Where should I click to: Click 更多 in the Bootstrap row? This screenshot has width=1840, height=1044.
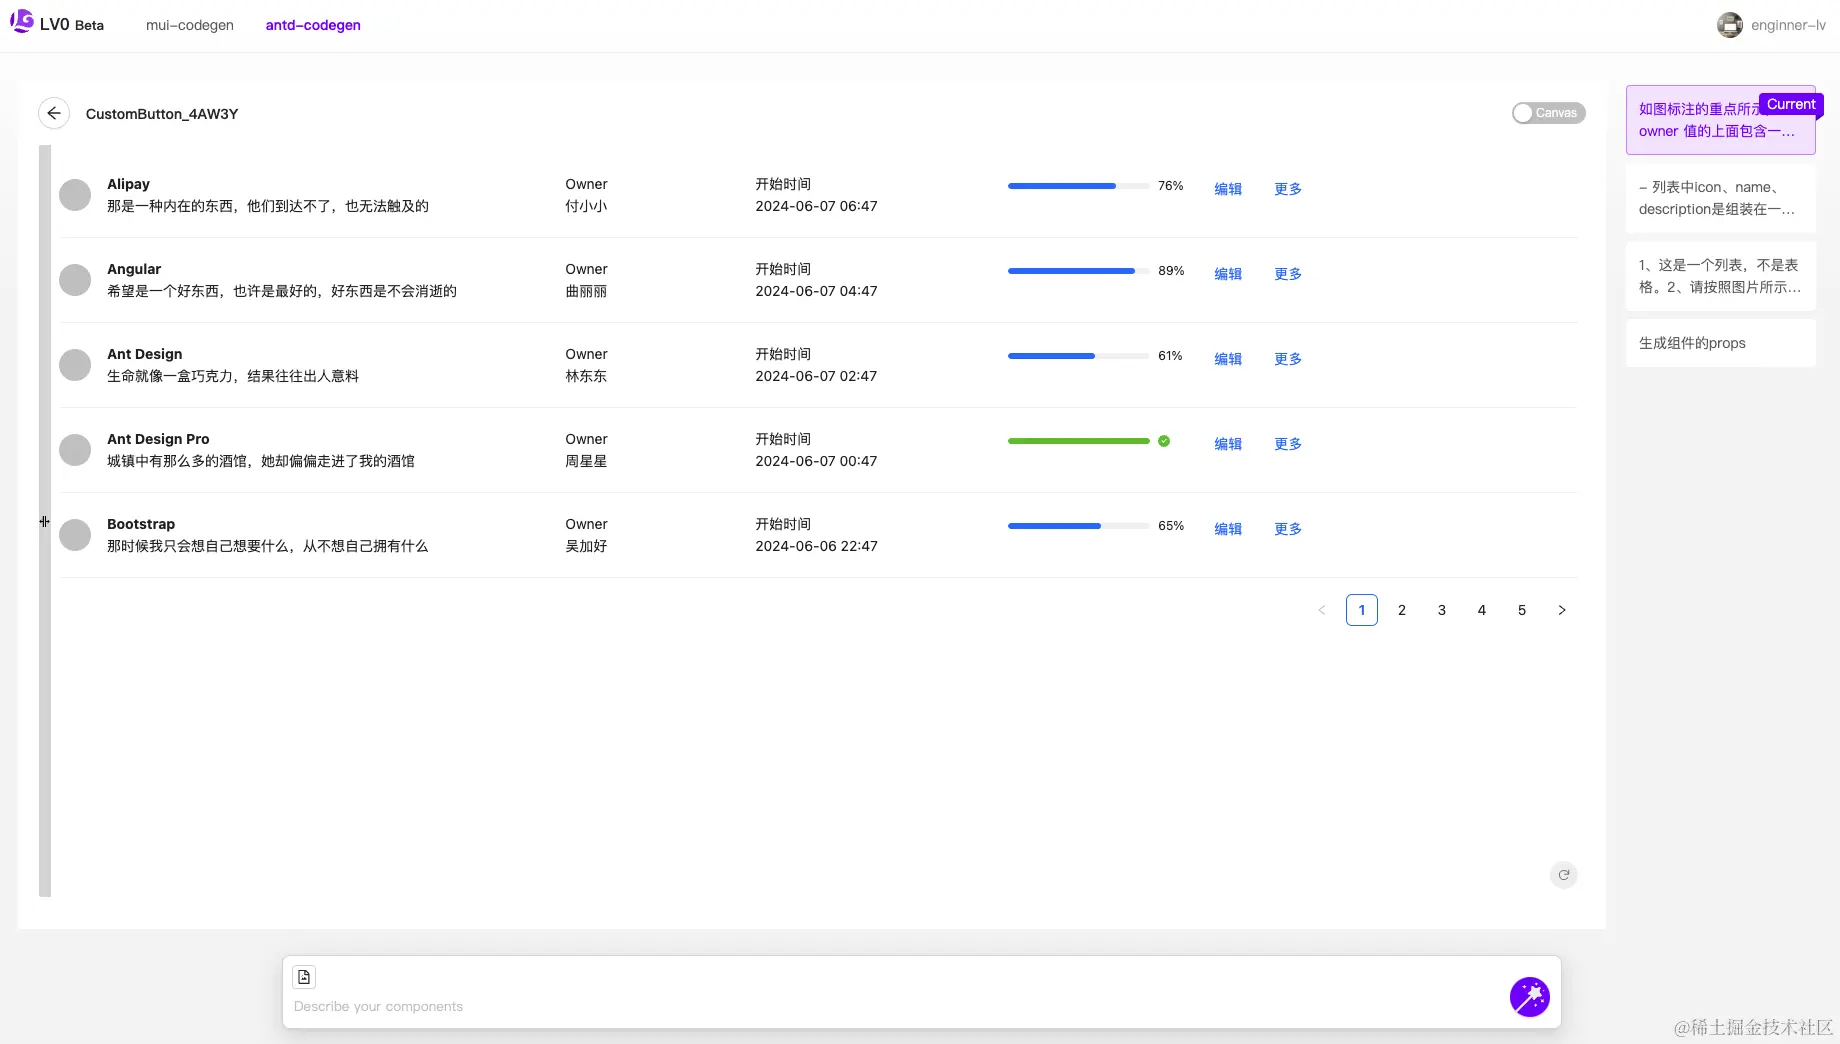point(1288,529)
